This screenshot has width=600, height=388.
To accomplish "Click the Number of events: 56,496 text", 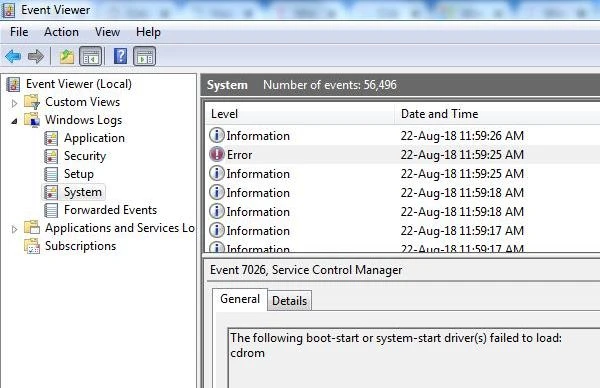I will point(330,85).
